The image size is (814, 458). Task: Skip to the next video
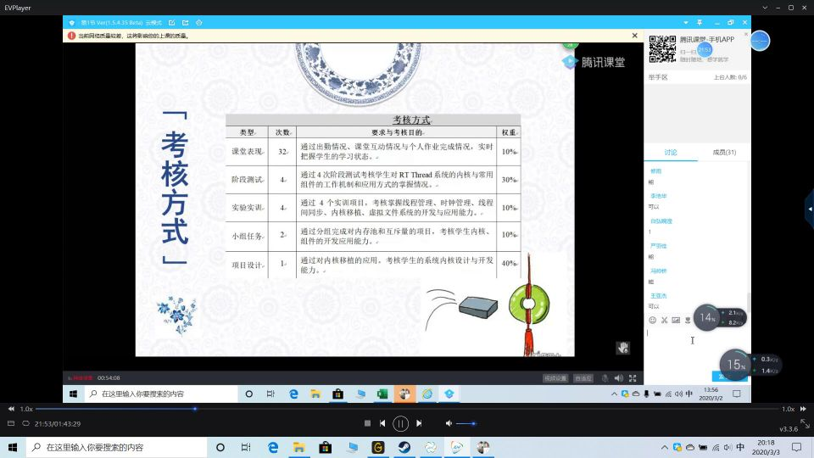(x=419, y=424)
